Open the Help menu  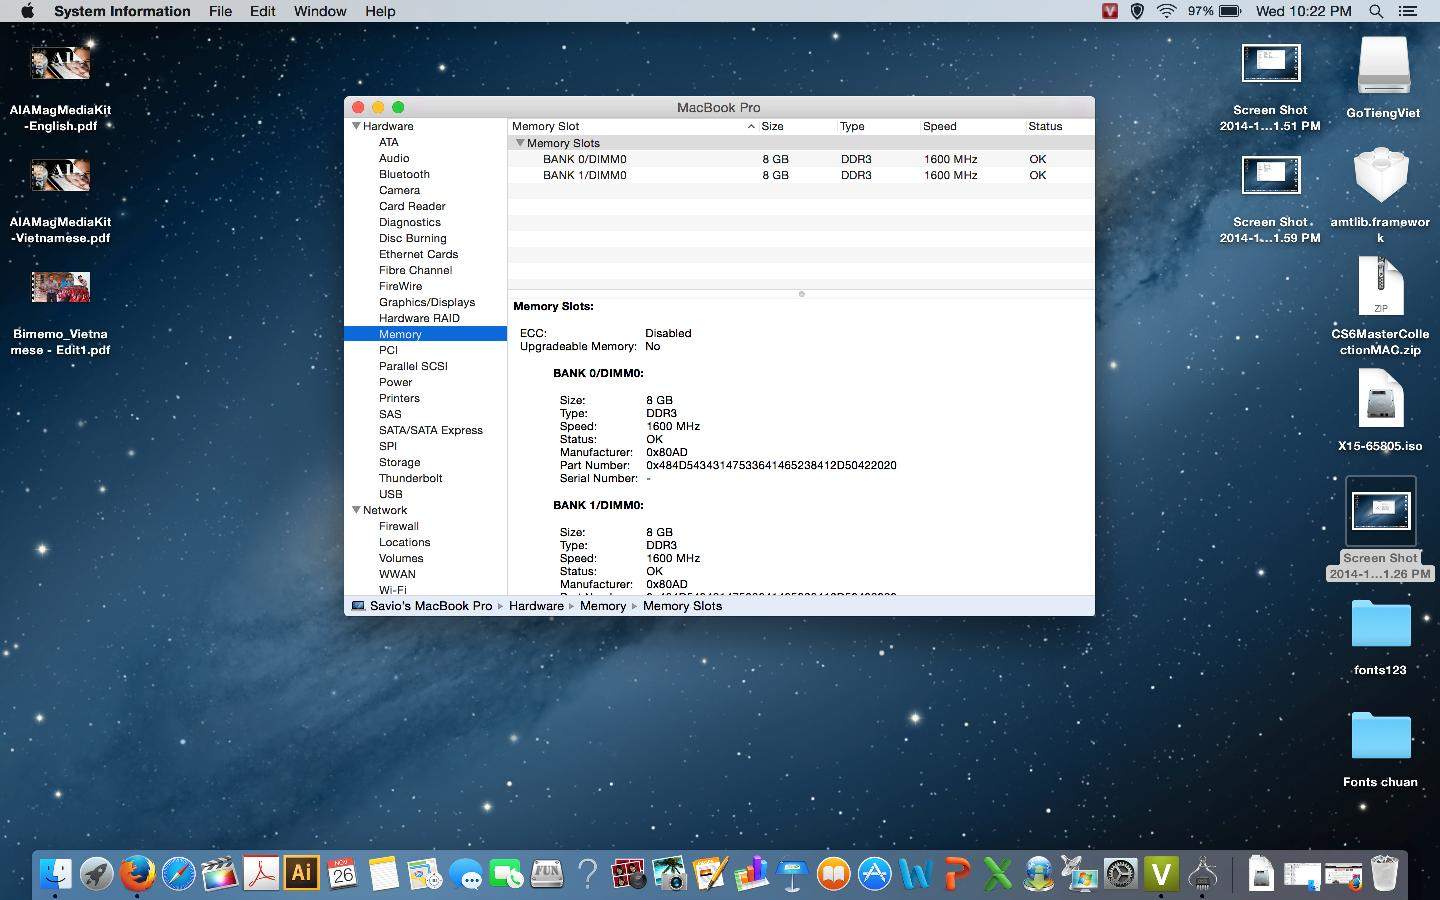click(380, 11)
